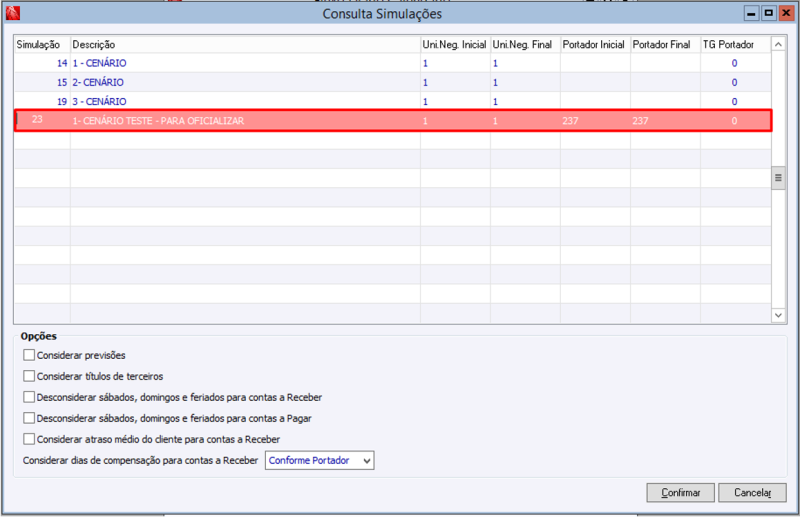Image resolution: width=800 pixels, height=517 pixels.
Task: Click the scroll down arrow of the grid
Action: 778,315
